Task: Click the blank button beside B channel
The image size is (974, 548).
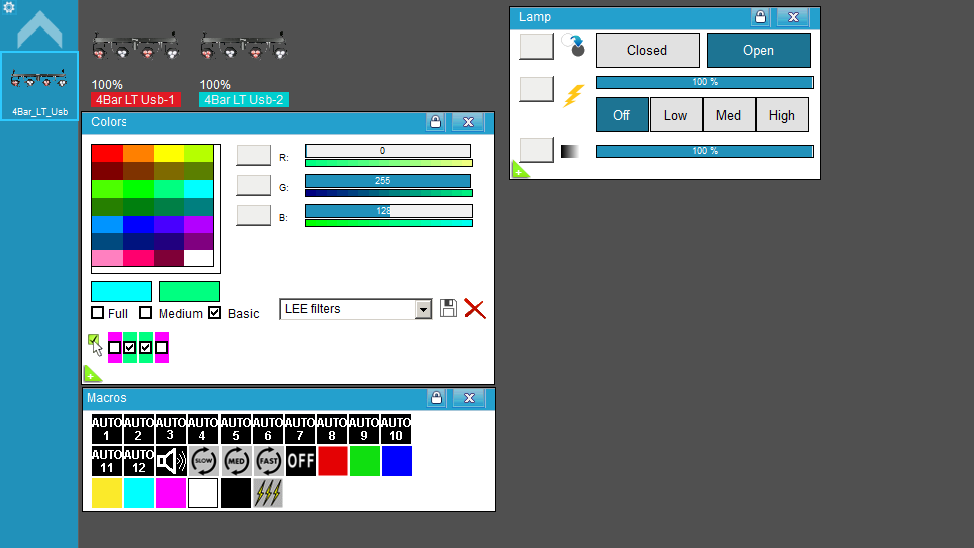Action: pyautogui.click(x=253, y=215)
